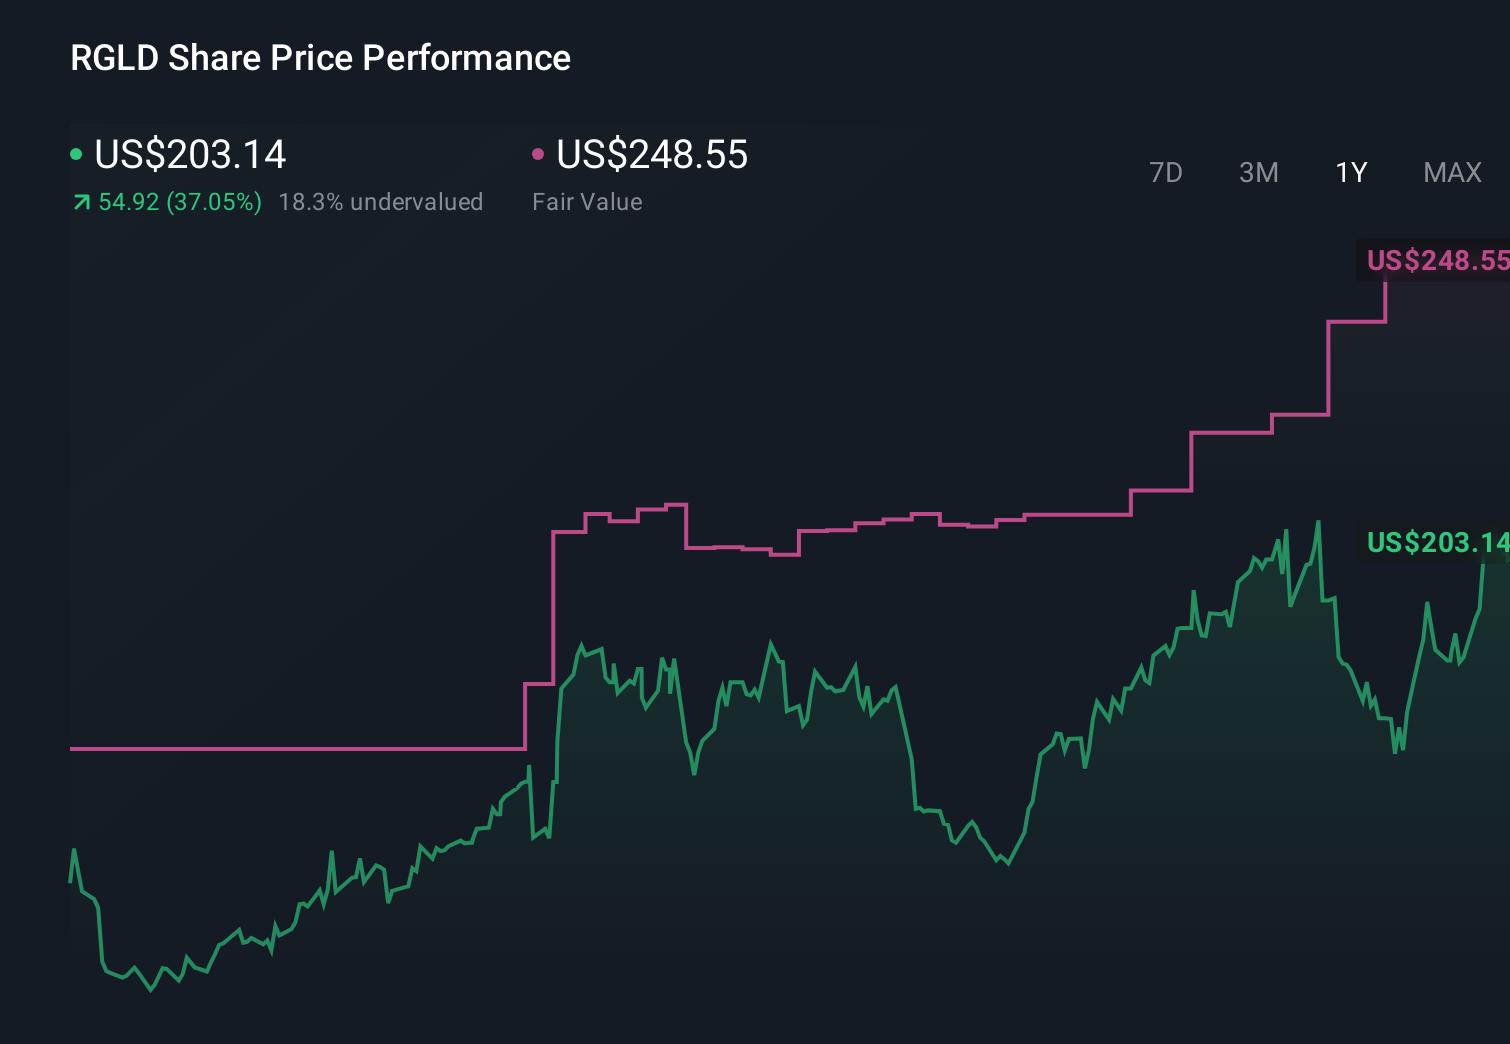Select the US$203.14 price tag on chart
The width and height of the screenshot is (1510, 1044).
1437,543
